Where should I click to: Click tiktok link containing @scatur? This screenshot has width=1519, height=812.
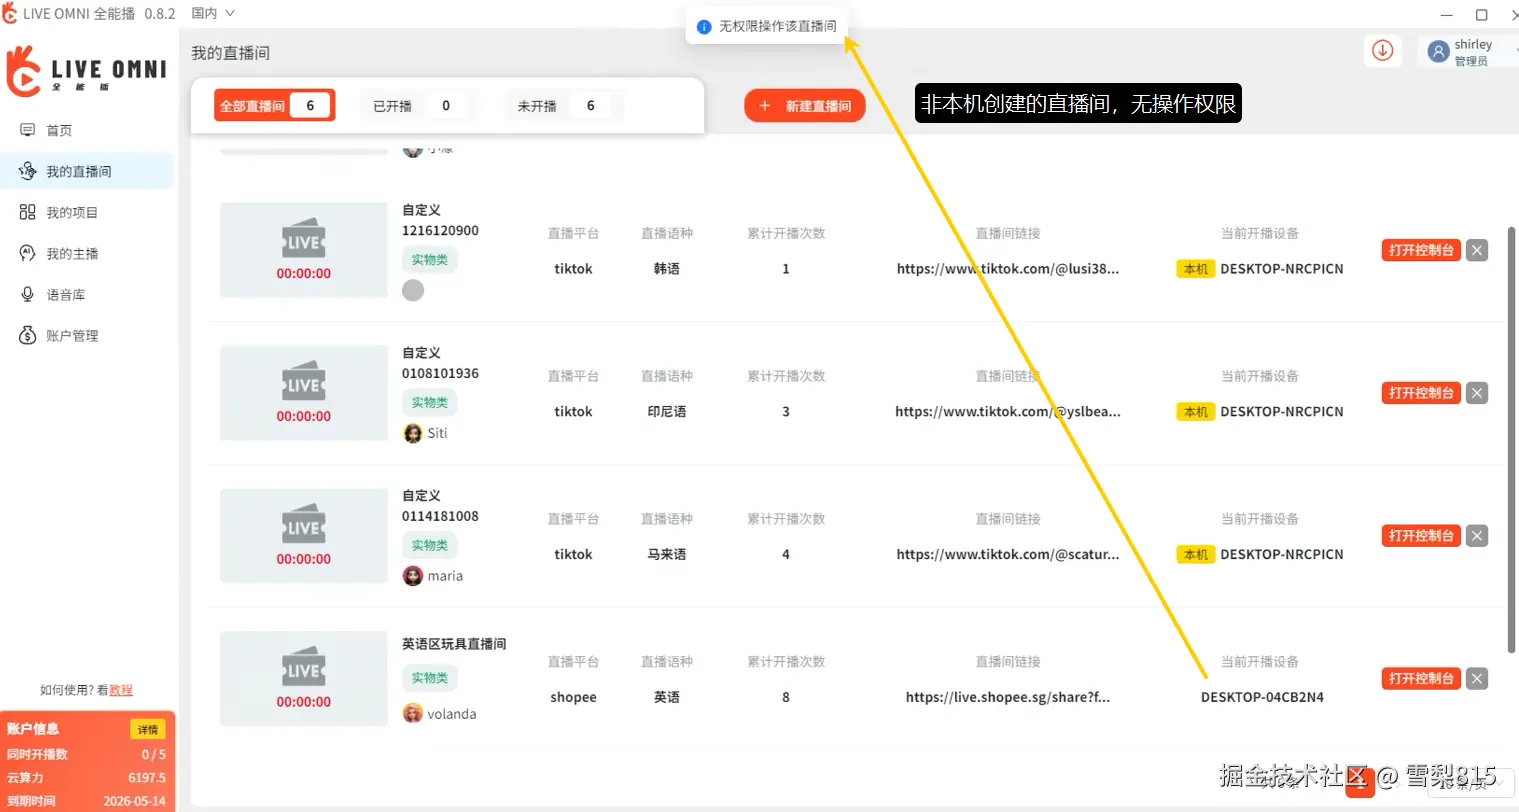(1008, 555)
